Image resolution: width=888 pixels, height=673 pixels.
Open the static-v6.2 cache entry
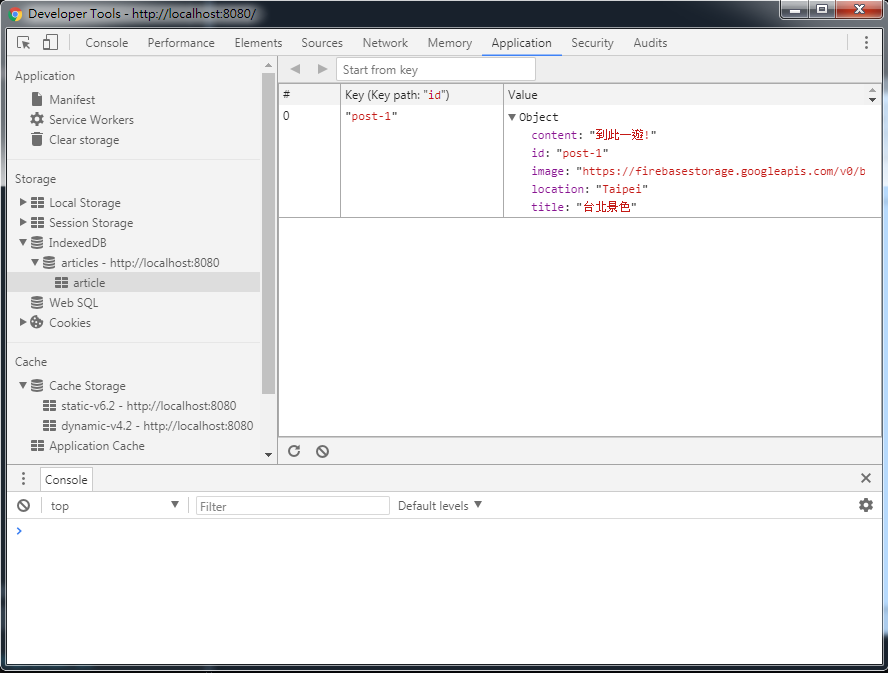(148, 406)
